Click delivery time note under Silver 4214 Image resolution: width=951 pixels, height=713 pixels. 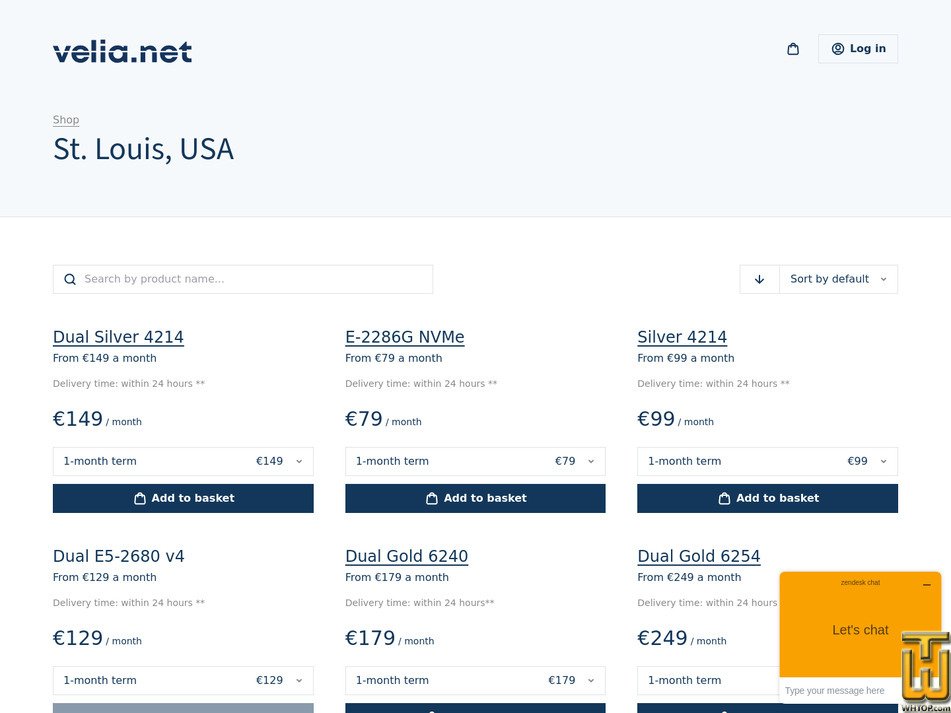[x=713, y=384]
